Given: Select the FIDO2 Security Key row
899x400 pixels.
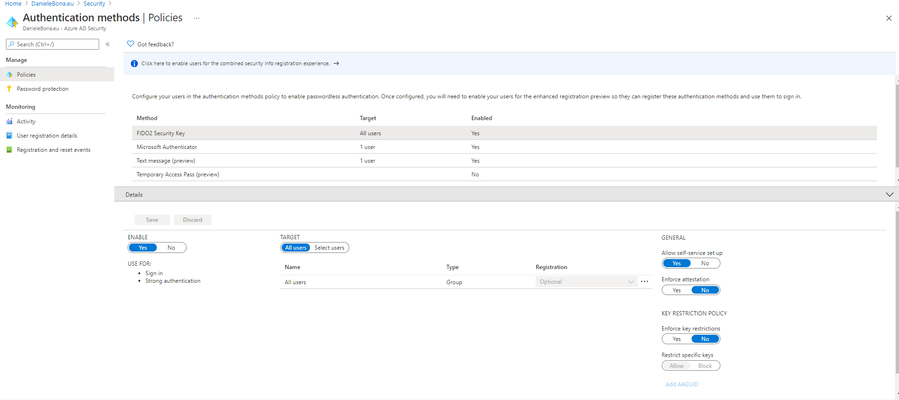Looking at the screenshot, I should point(504,133).
